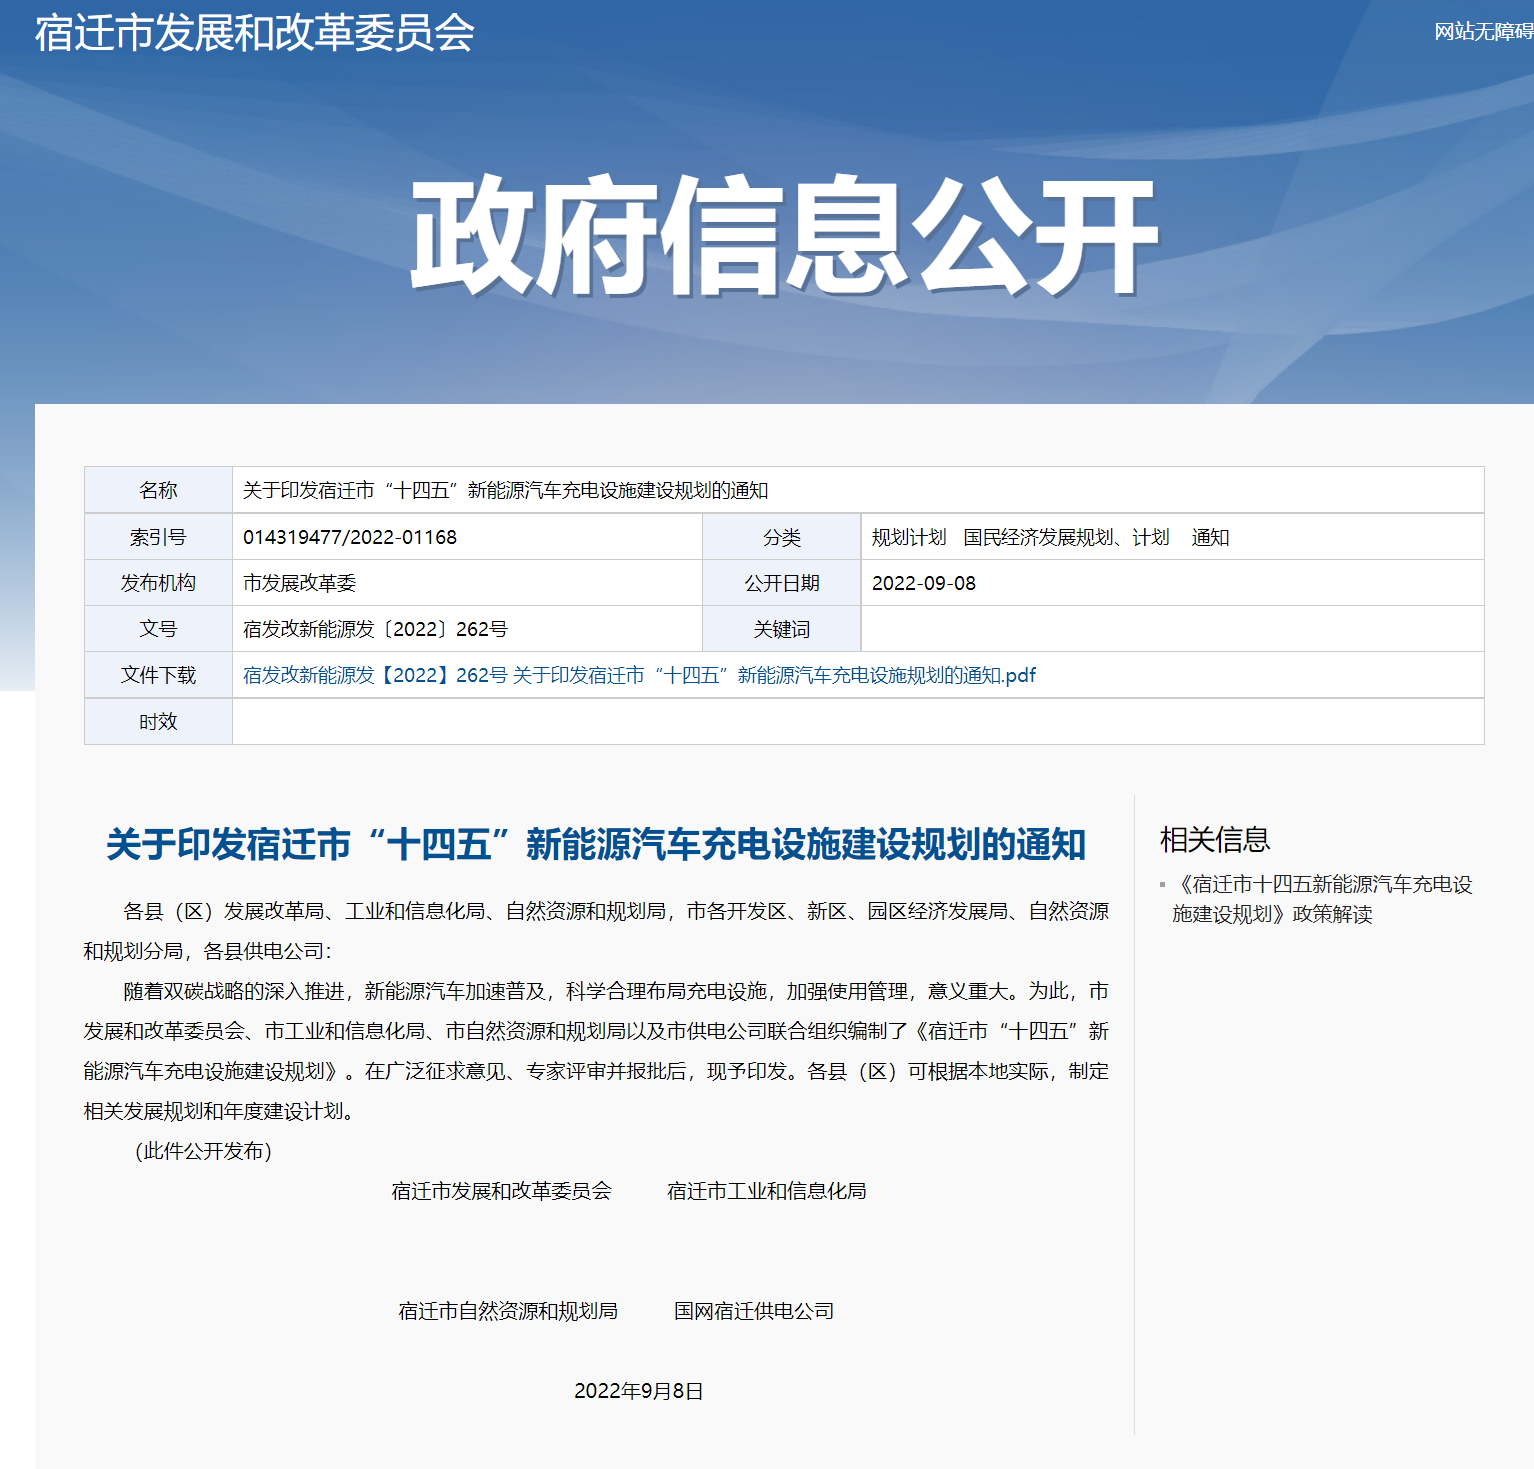Open the 政策解读 related article link
This screenshot has width=1534, height=1469.
[x=1322, y=899]
